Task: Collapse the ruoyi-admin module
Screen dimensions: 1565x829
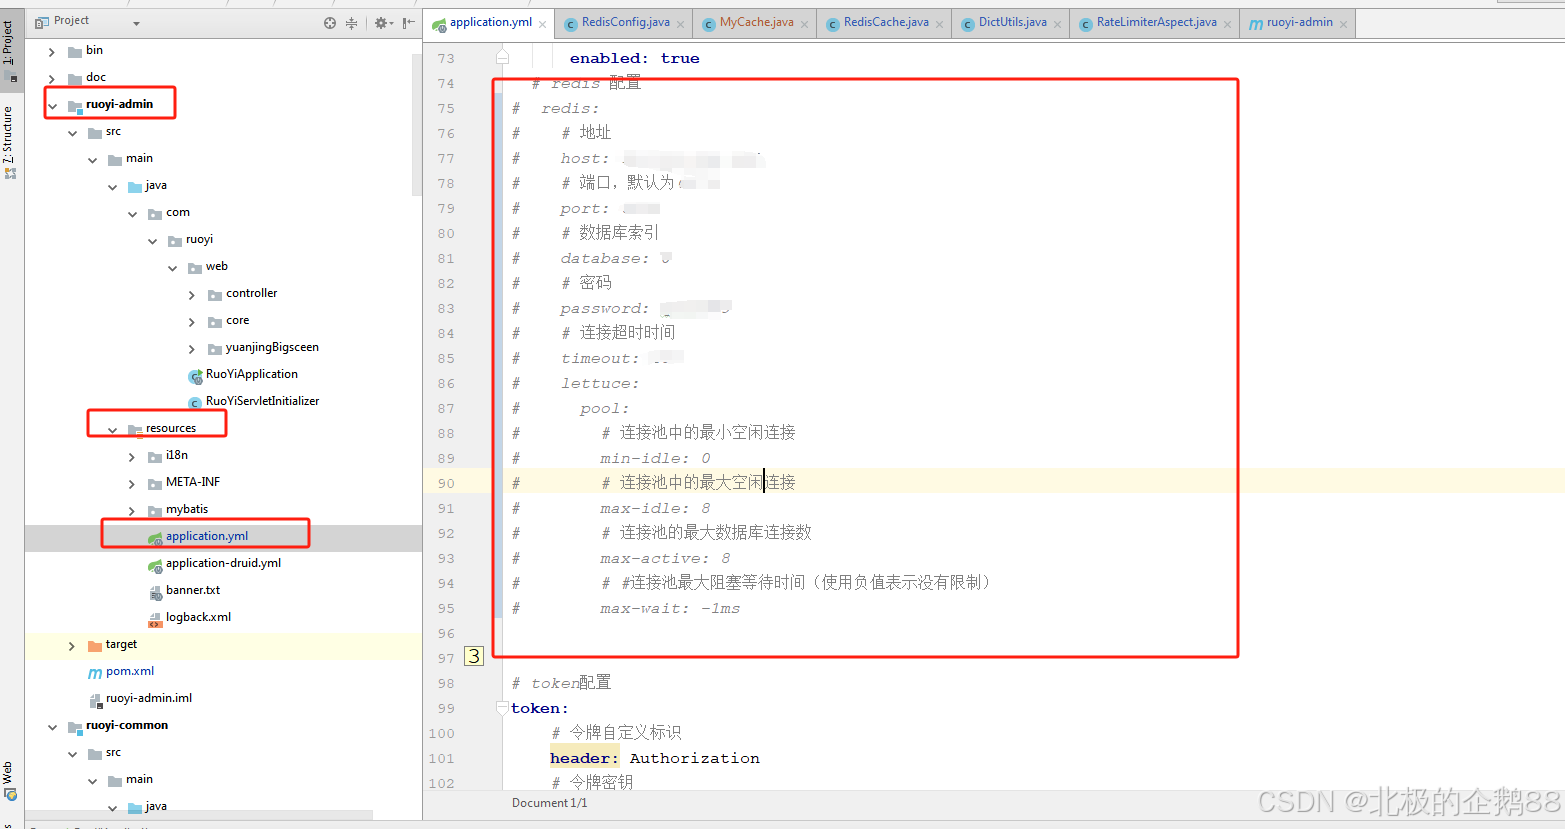Action: click(52, 105)
